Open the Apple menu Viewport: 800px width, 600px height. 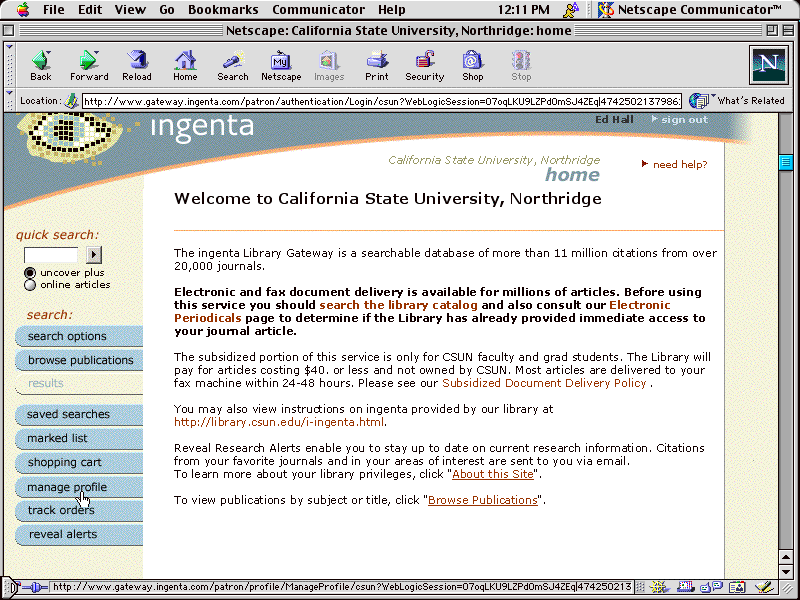(23, 9)
